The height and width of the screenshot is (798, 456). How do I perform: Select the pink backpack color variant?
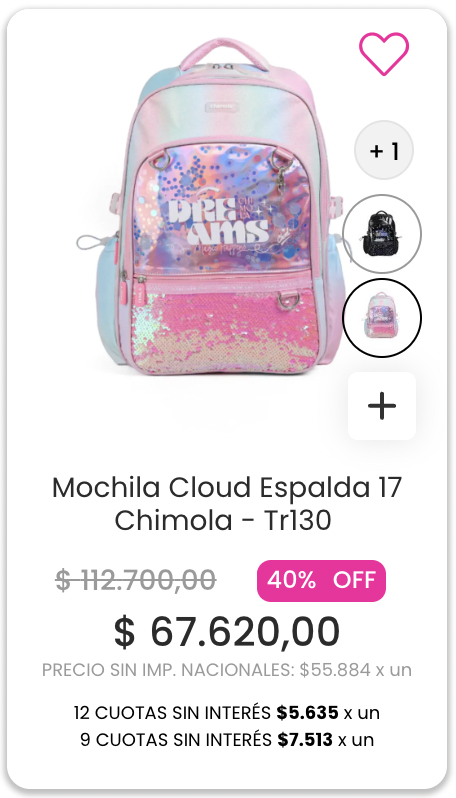pos(382,318)
